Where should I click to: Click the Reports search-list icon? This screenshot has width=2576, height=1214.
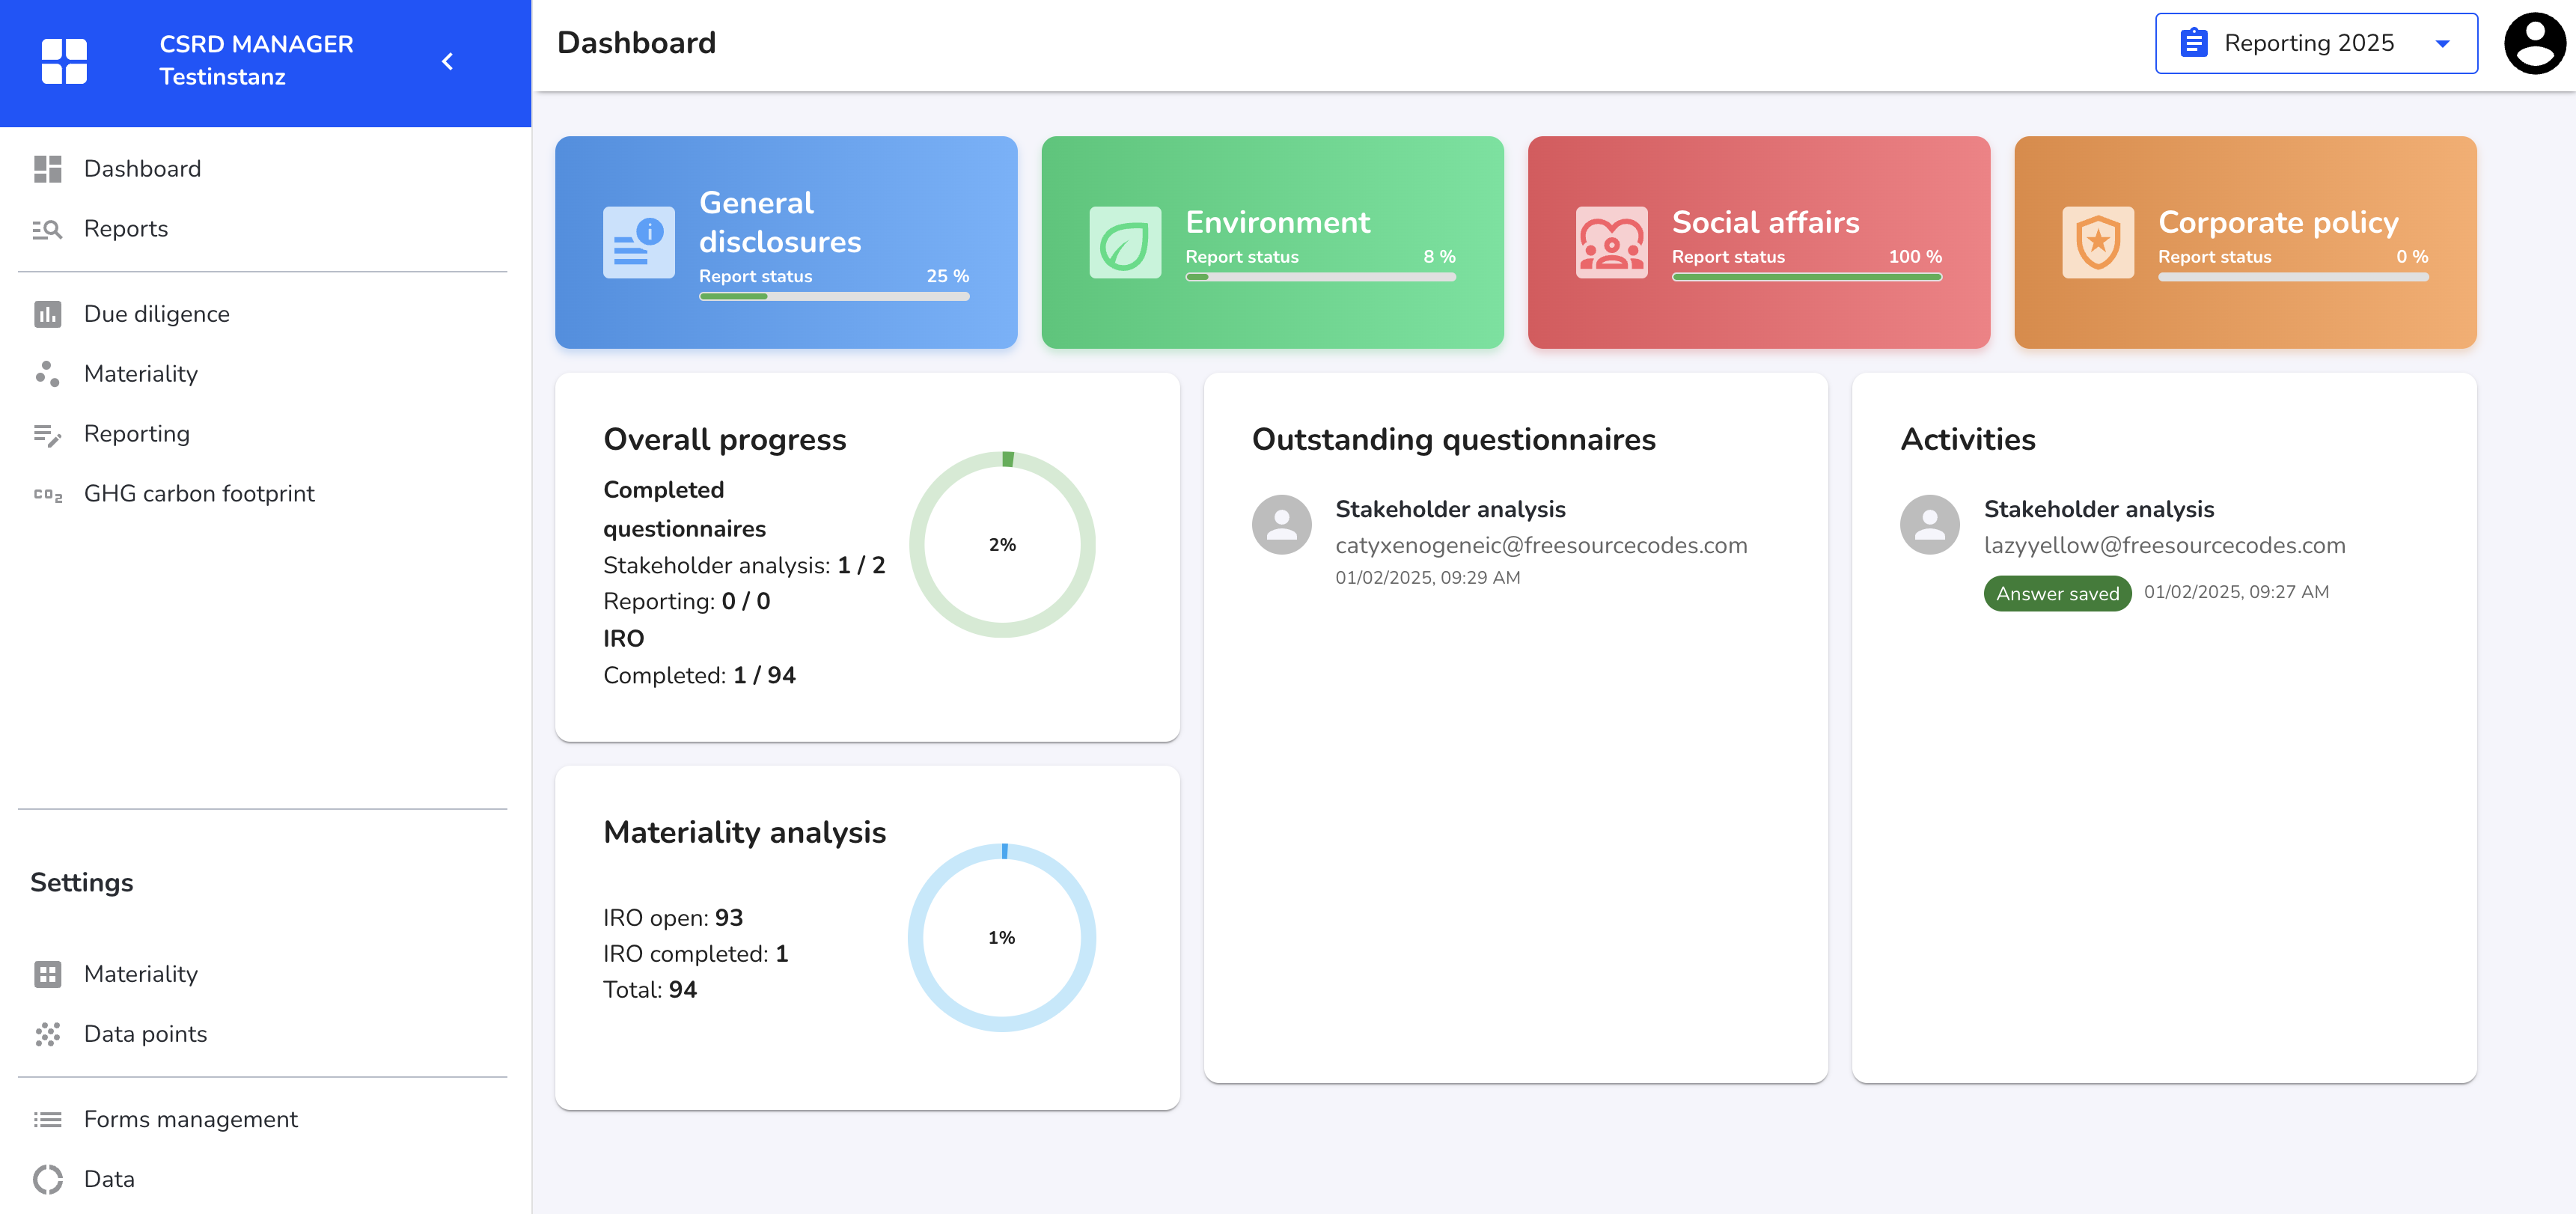tap(47, 229)
